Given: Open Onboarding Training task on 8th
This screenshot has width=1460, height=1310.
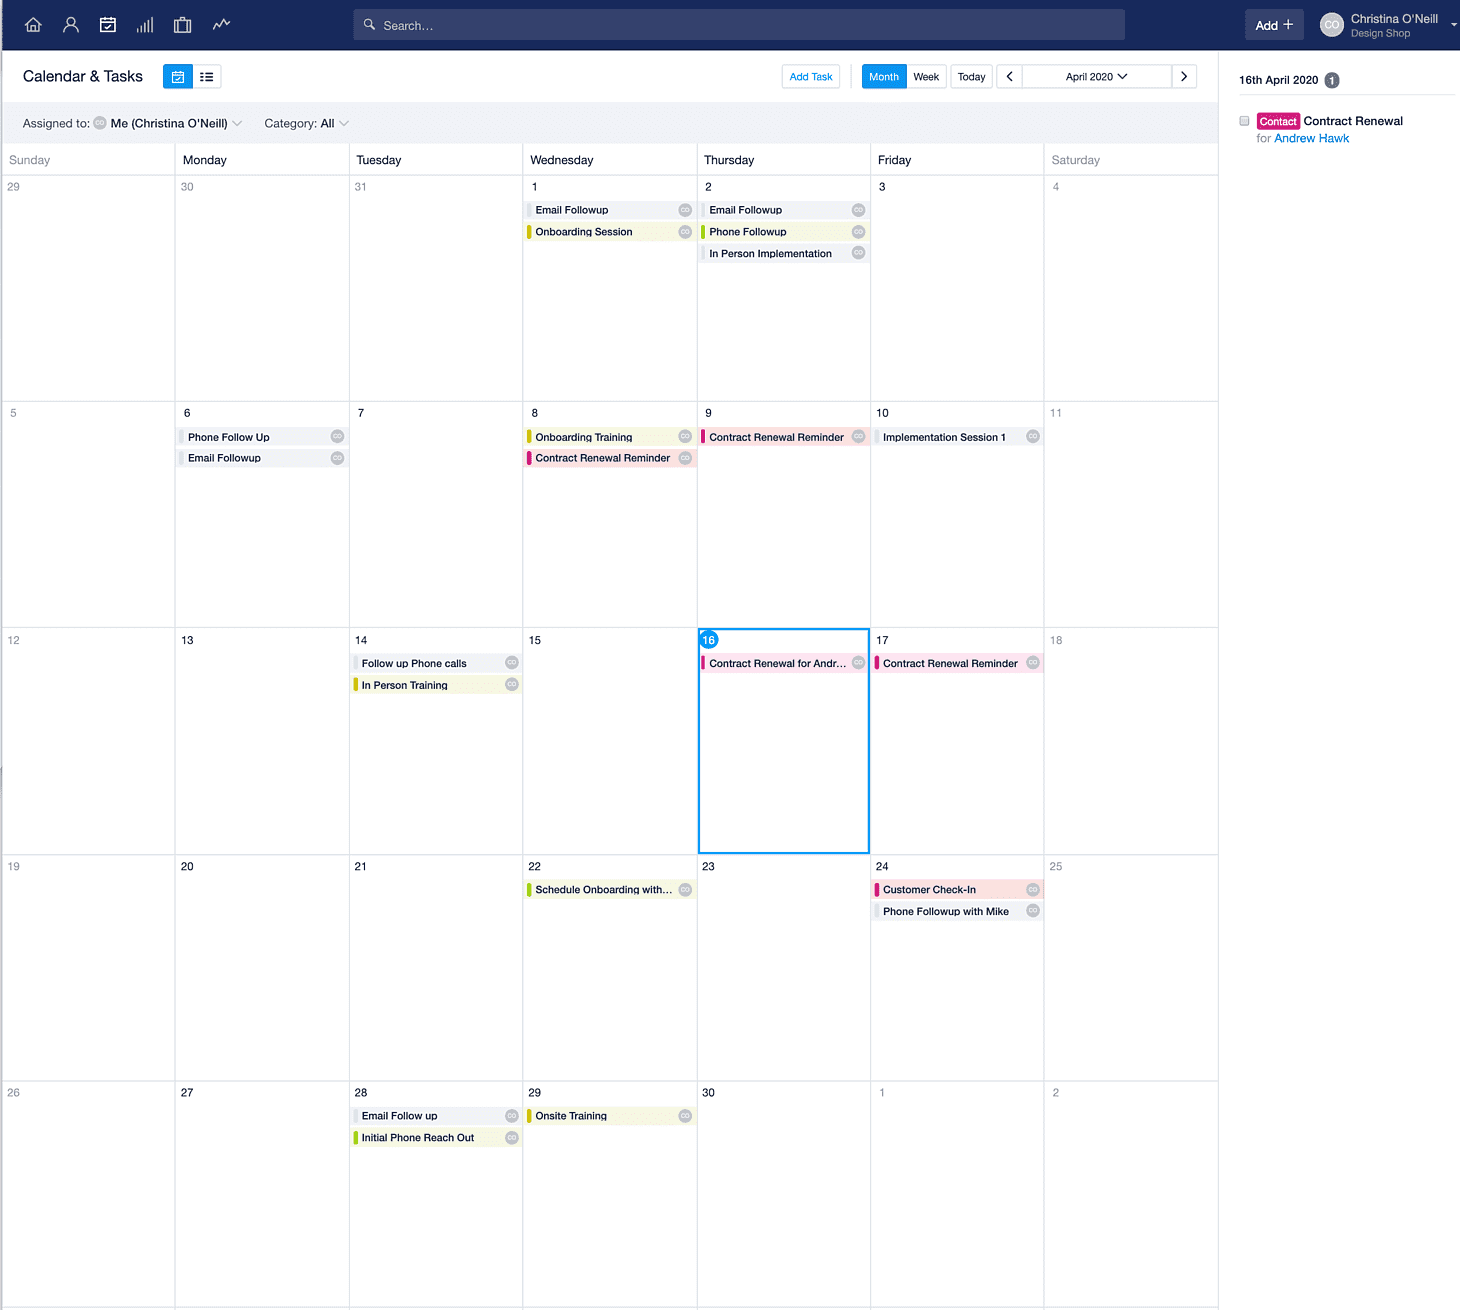Looking at the screenshot, I should (610, 437).
